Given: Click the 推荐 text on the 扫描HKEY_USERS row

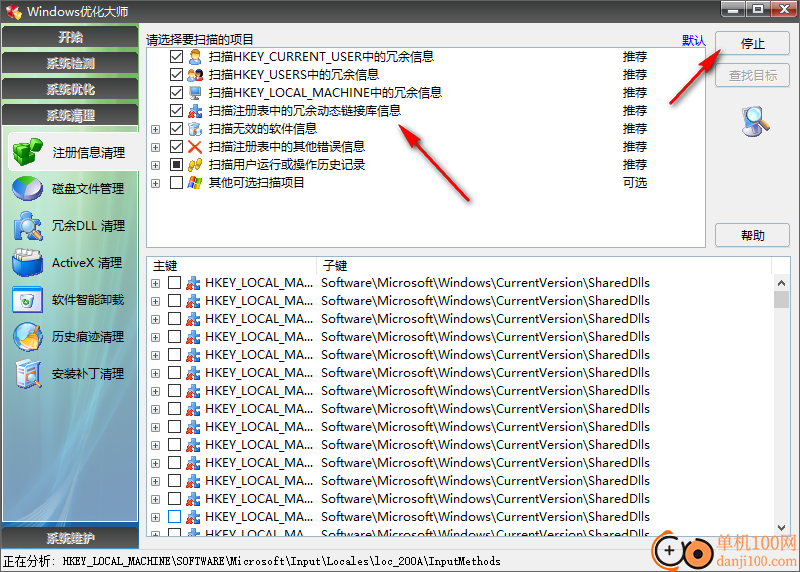Looking at the screenshot, I should (635, 74).
